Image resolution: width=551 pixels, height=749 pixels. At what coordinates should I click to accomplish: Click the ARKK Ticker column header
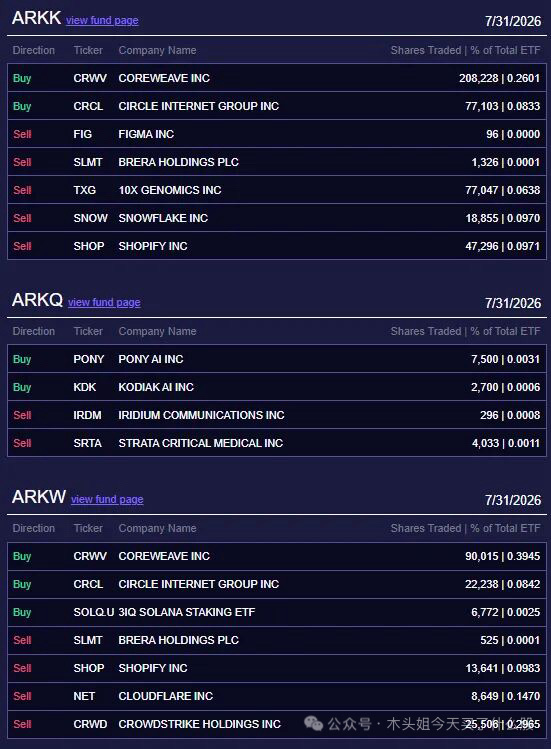pyautogui.click(x=88, y=50)
